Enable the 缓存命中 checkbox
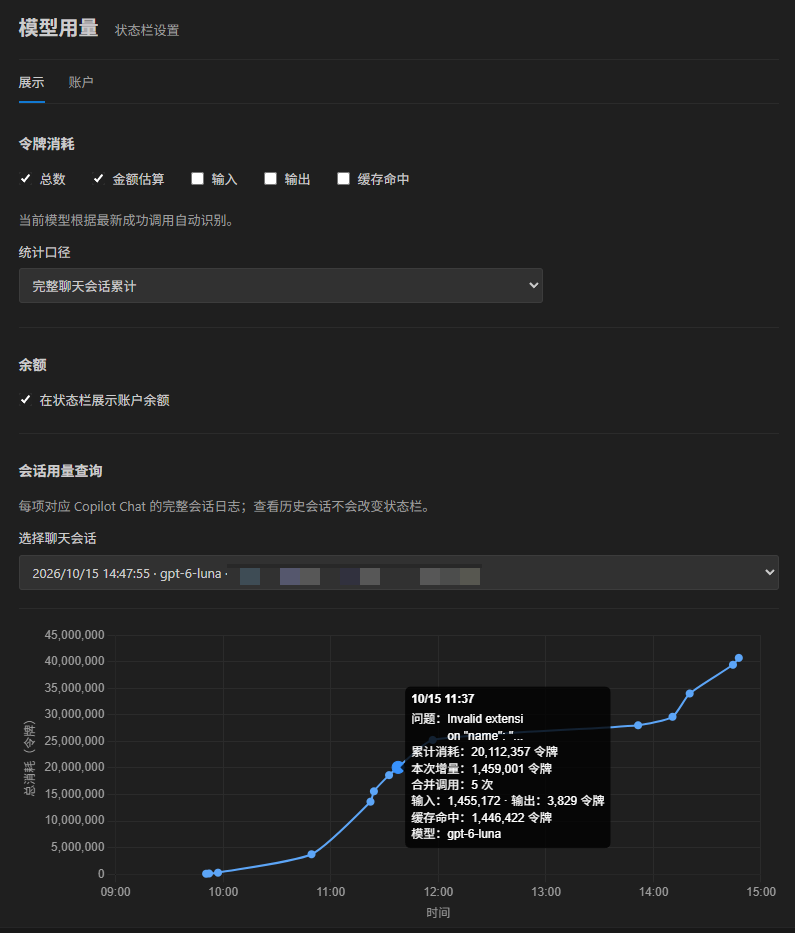The image size is (795, 933). click(x=343, y=179)
